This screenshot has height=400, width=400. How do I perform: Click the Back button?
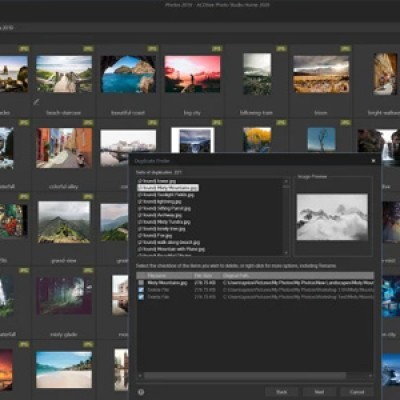(x=282, y=392)
